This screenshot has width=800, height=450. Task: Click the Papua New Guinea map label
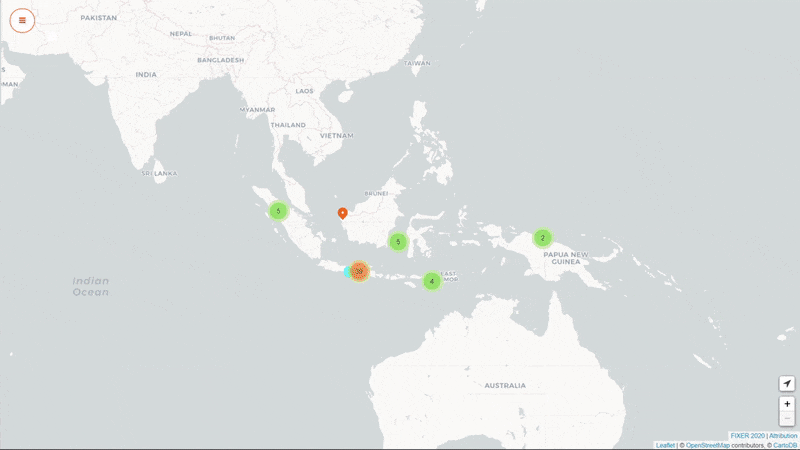click(x=570, y=254)
